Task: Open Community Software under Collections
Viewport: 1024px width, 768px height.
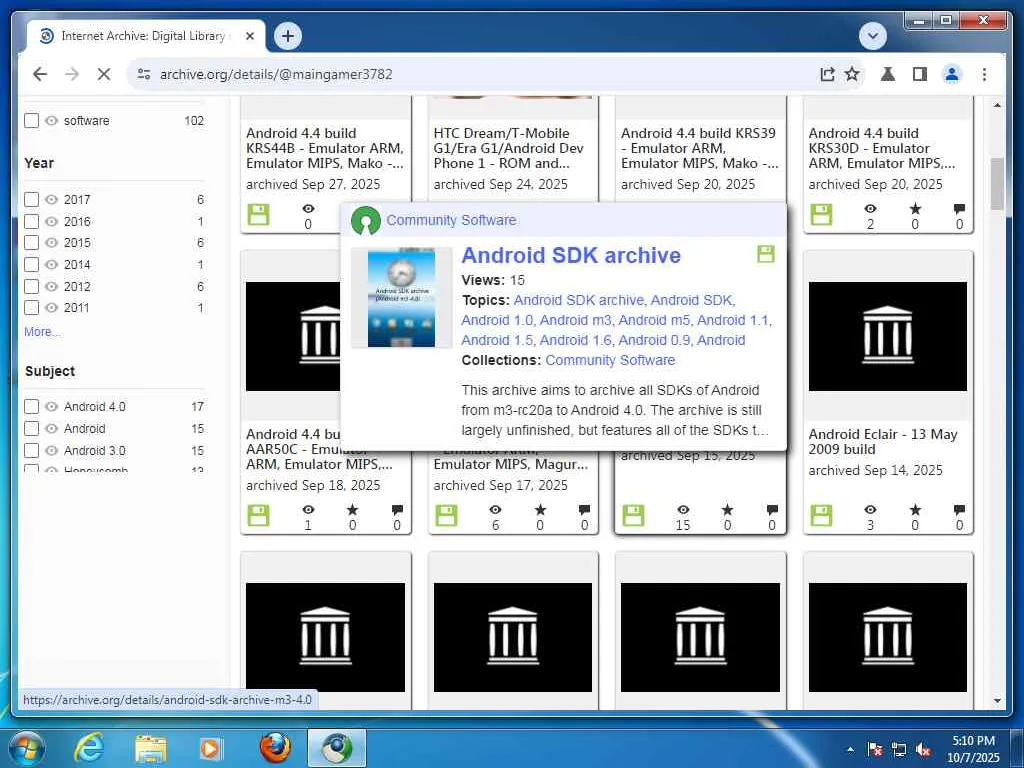Action: [610, 360]
